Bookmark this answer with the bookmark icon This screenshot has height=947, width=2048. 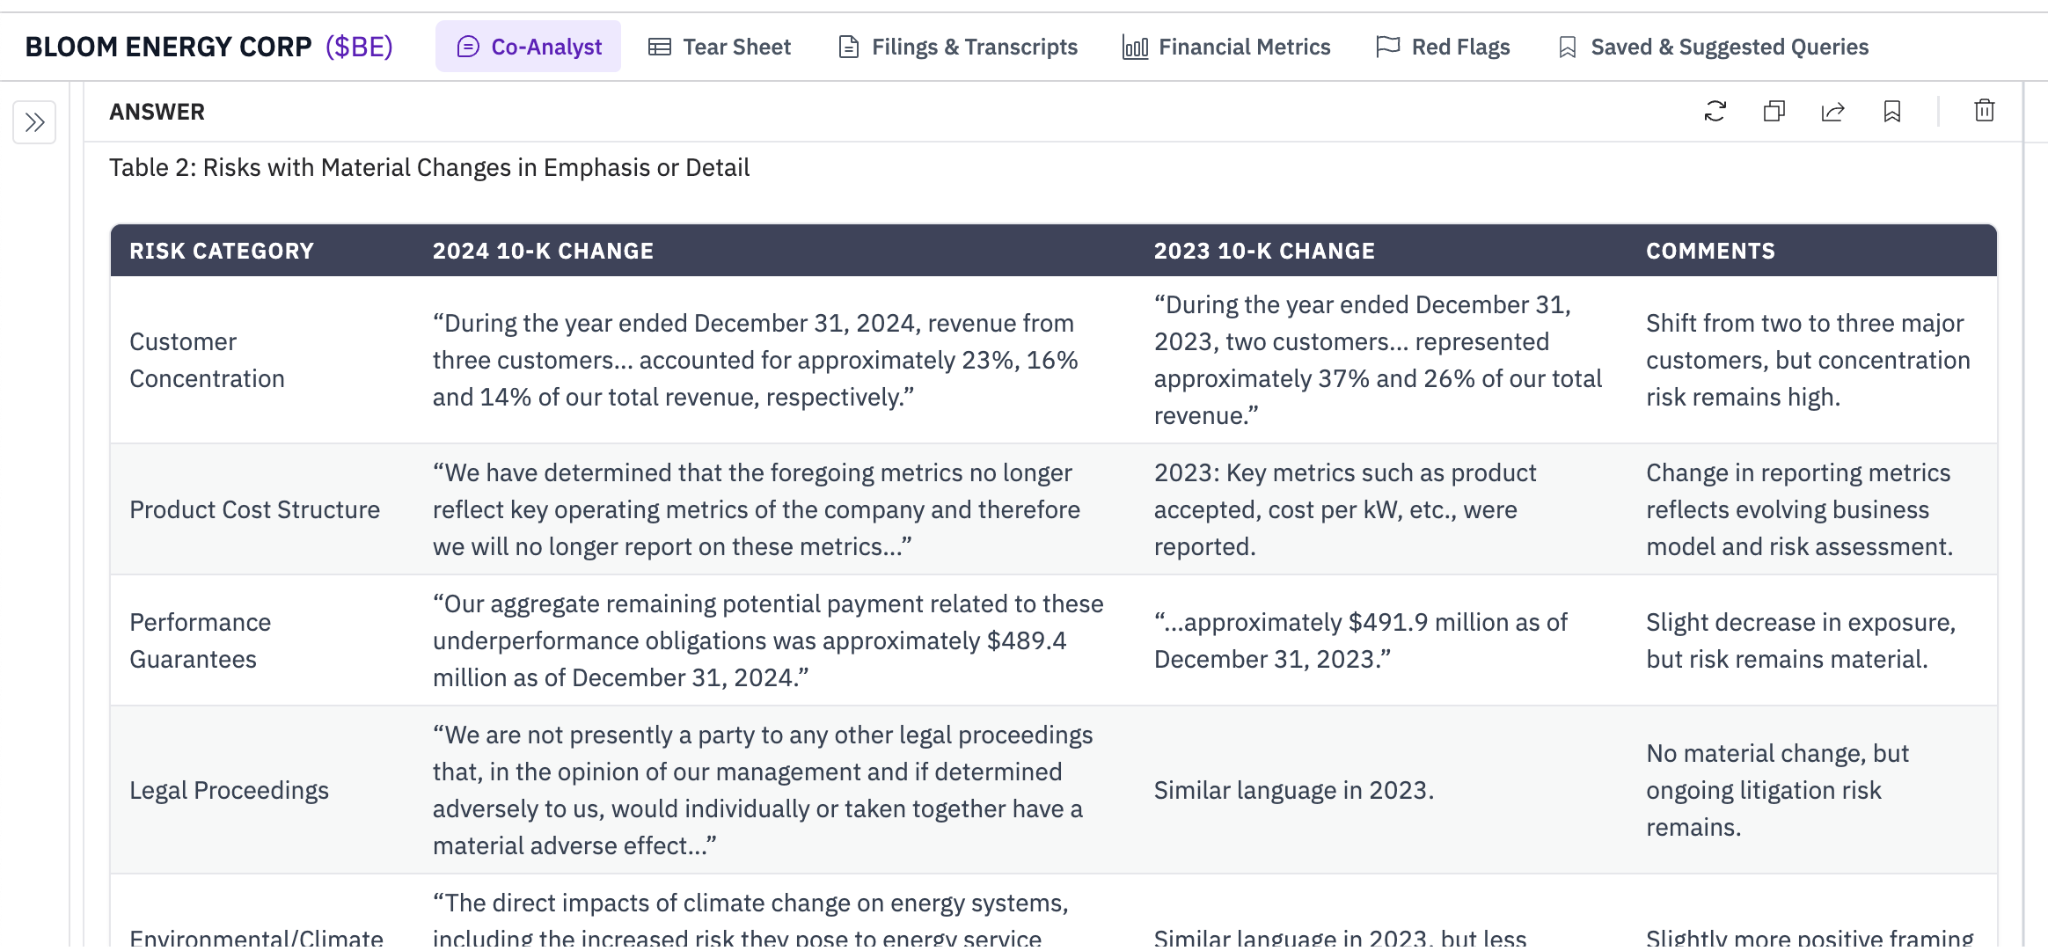1892,111
